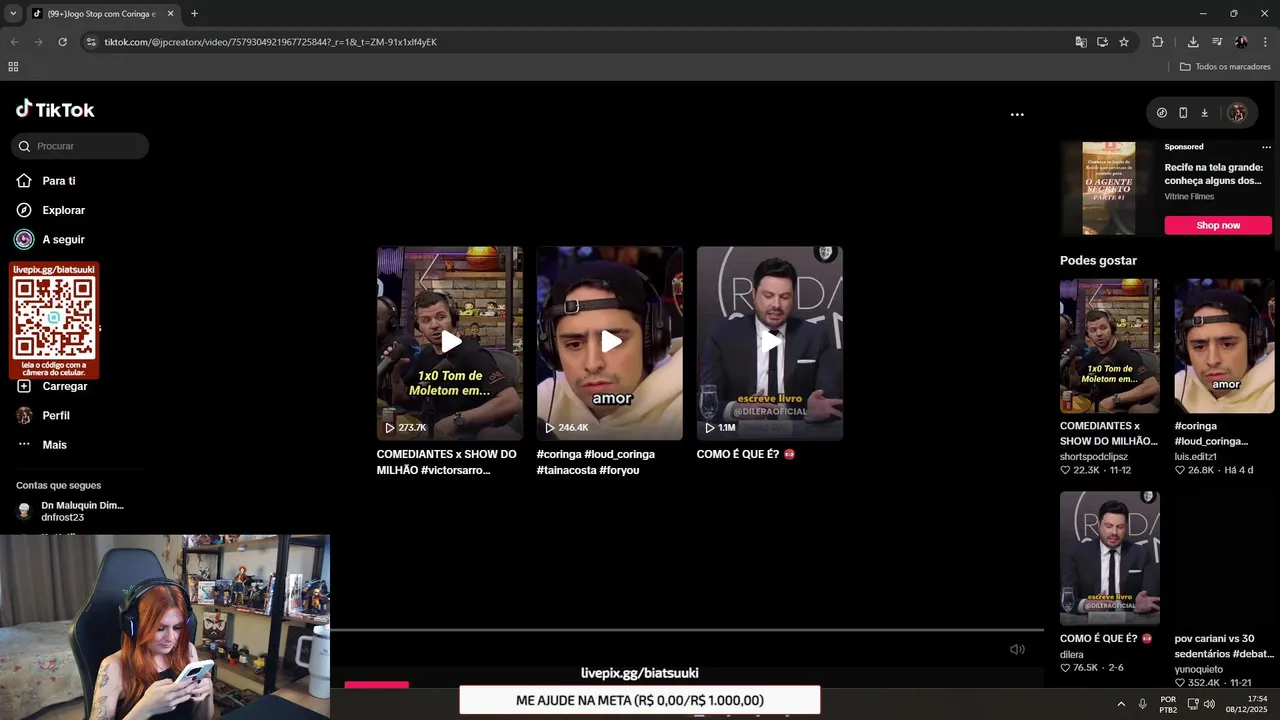Click luis.editz1 author name
The image size is (1280, 720).
coord(1197,456)
